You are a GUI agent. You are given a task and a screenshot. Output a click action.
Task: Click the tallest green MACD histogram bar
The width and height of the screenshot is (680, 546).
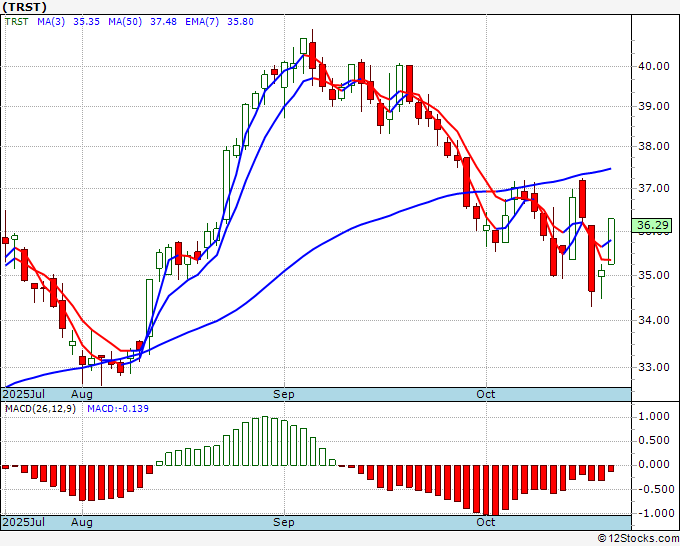[x=265, y=441]
